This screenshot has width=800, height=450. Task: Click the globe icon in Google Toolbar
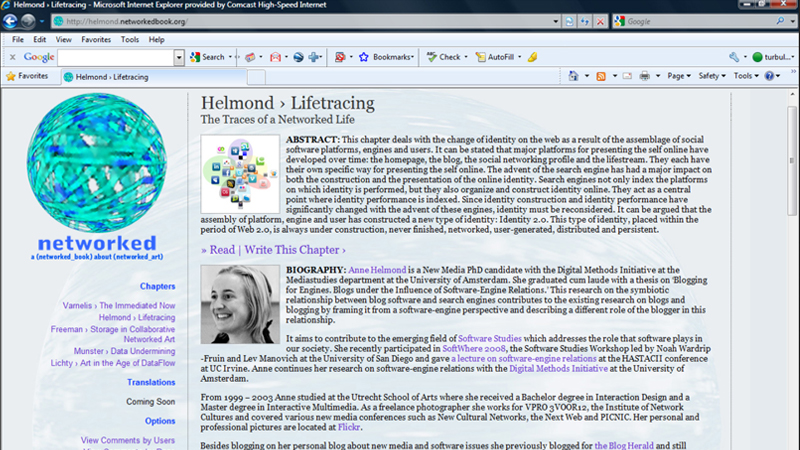(298, 57)
